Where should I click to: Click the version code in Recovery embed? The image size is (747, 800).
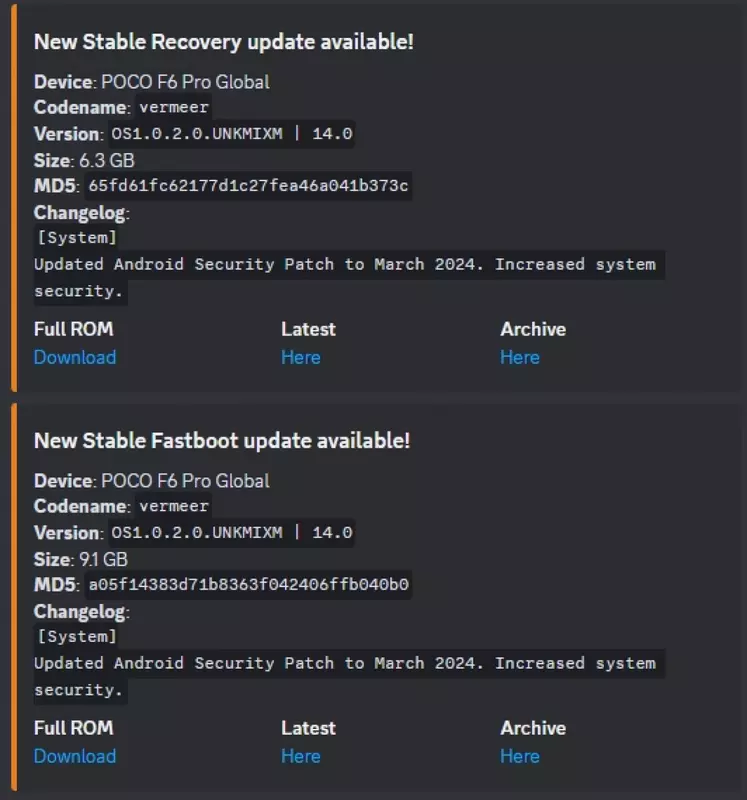point(231,134)
